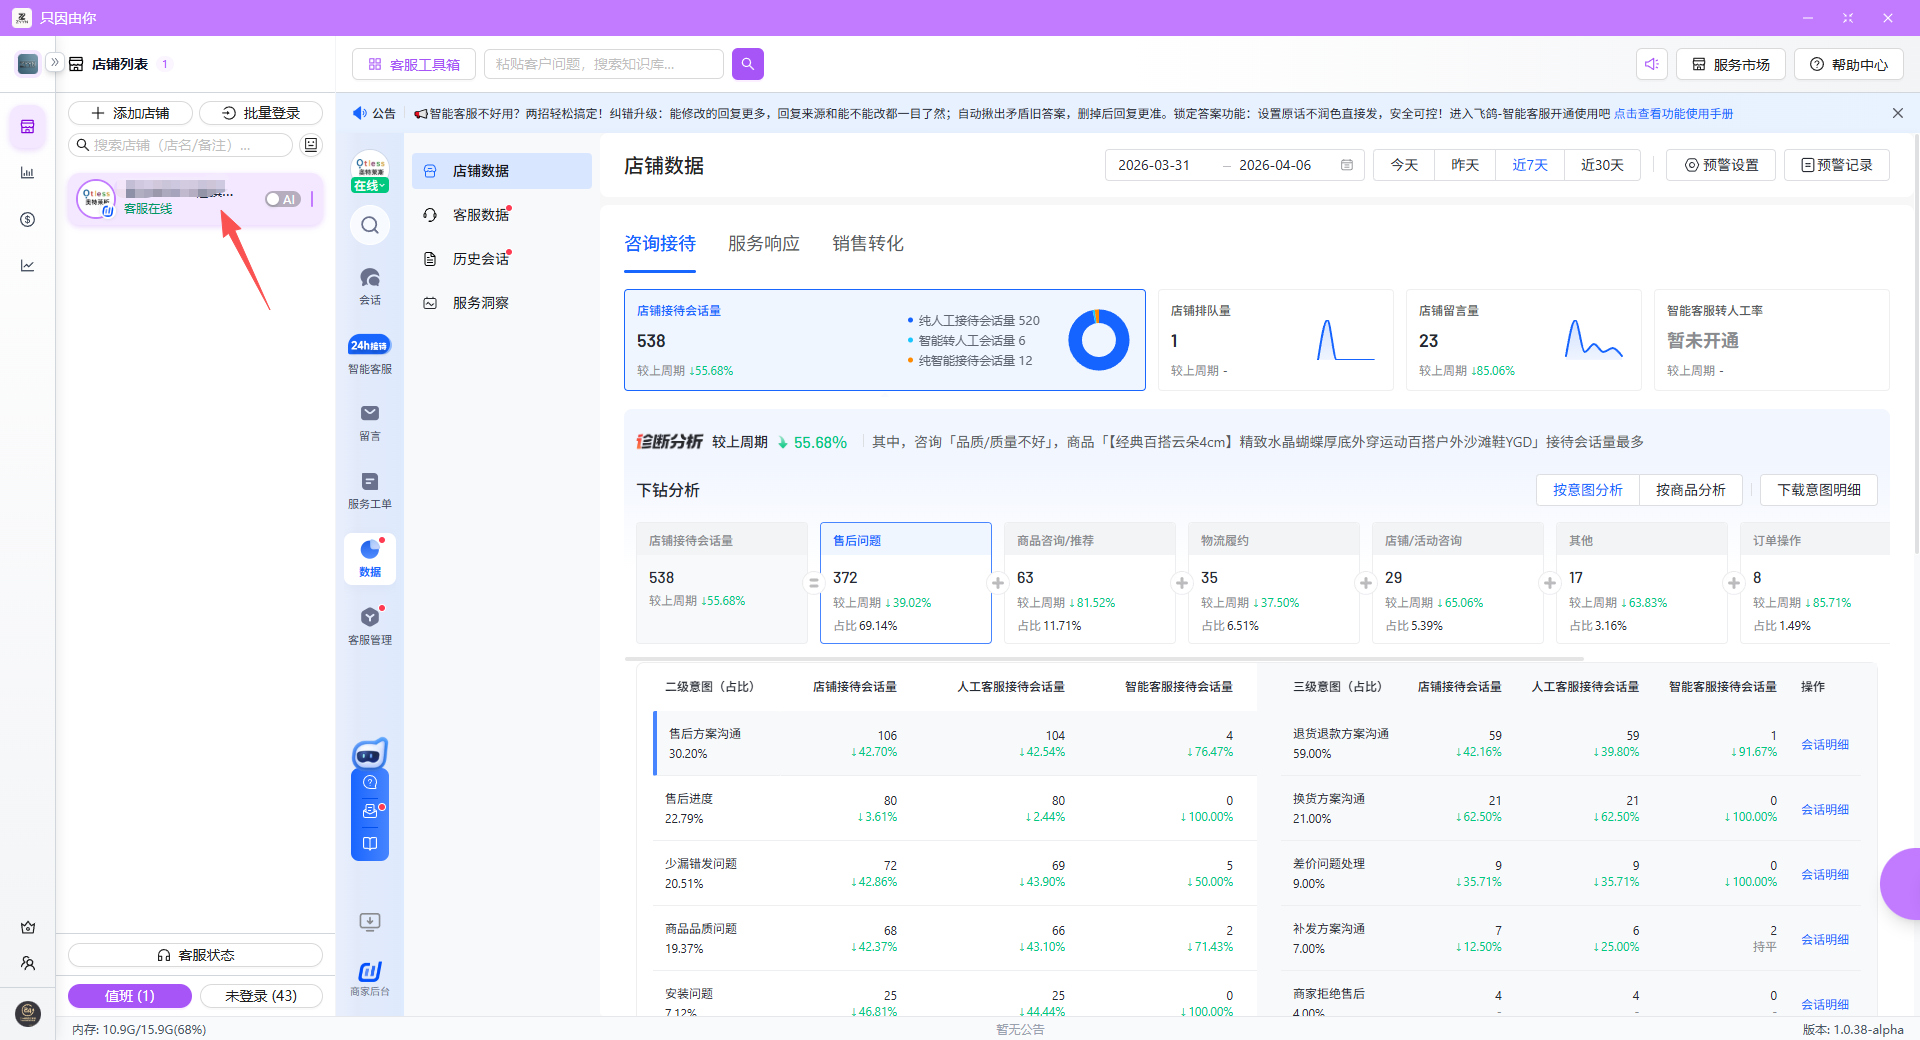Click the search magnifier in shop sidebar
This screenshot has height=1040, width=1920.
(370, 225)
